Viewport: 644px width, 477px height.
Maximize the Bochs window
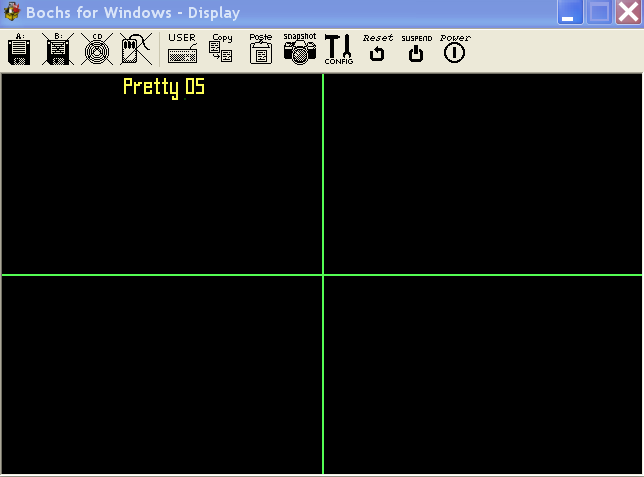click(x=599, y=12)
